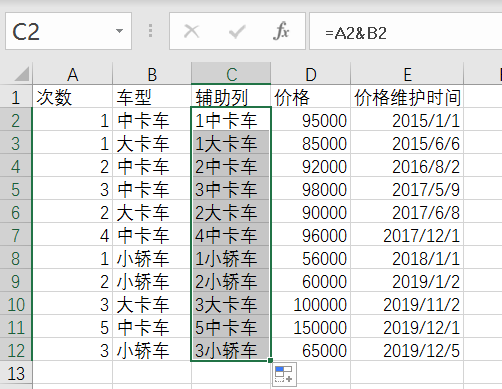
Task: Select row 1 header
Action: tap(16, 96)
